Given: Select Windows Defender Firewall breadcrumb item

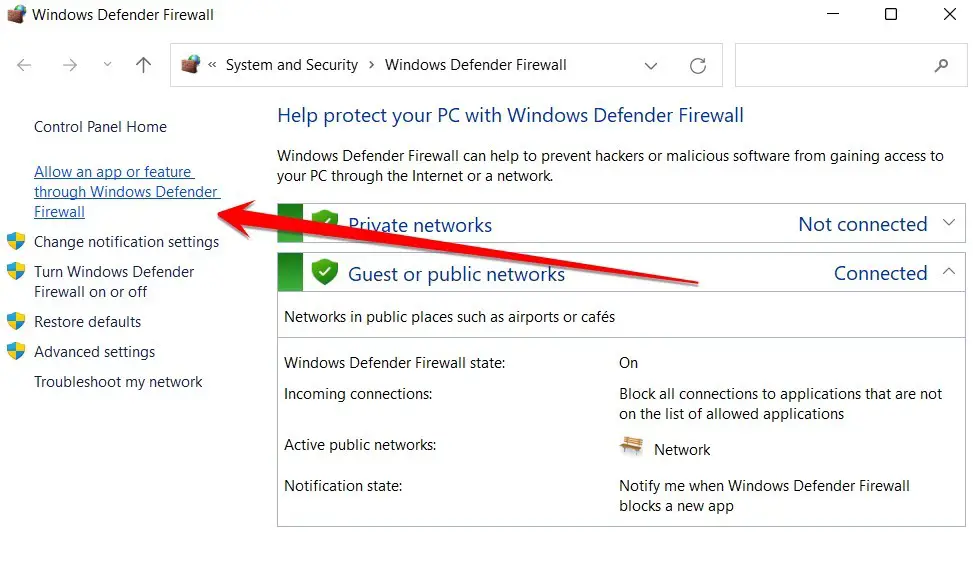Looking at the screenshot, I should (475, 65).
